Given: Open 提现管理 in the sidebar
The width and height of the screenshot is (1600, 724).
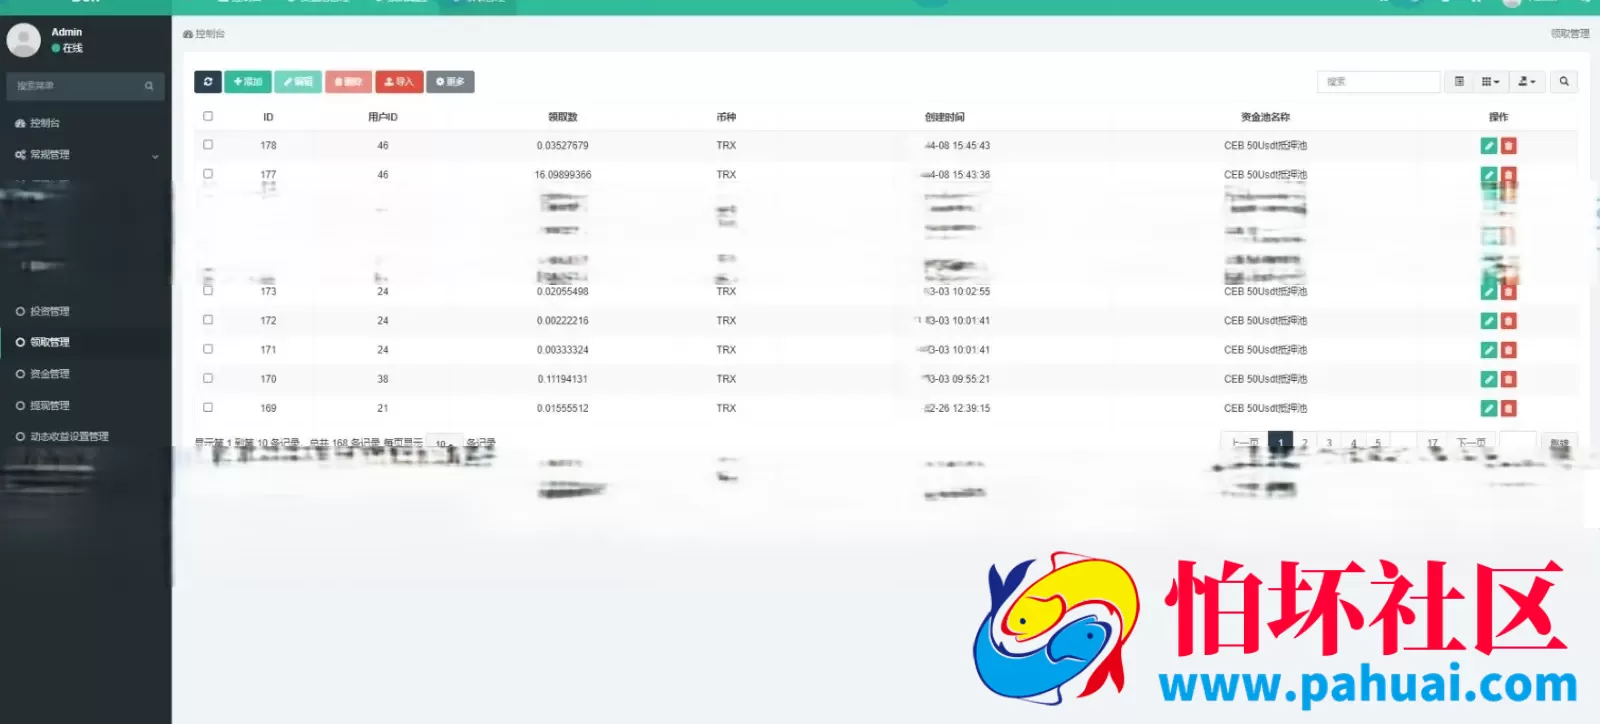Looking at the screenshot, I should point(86,405).
